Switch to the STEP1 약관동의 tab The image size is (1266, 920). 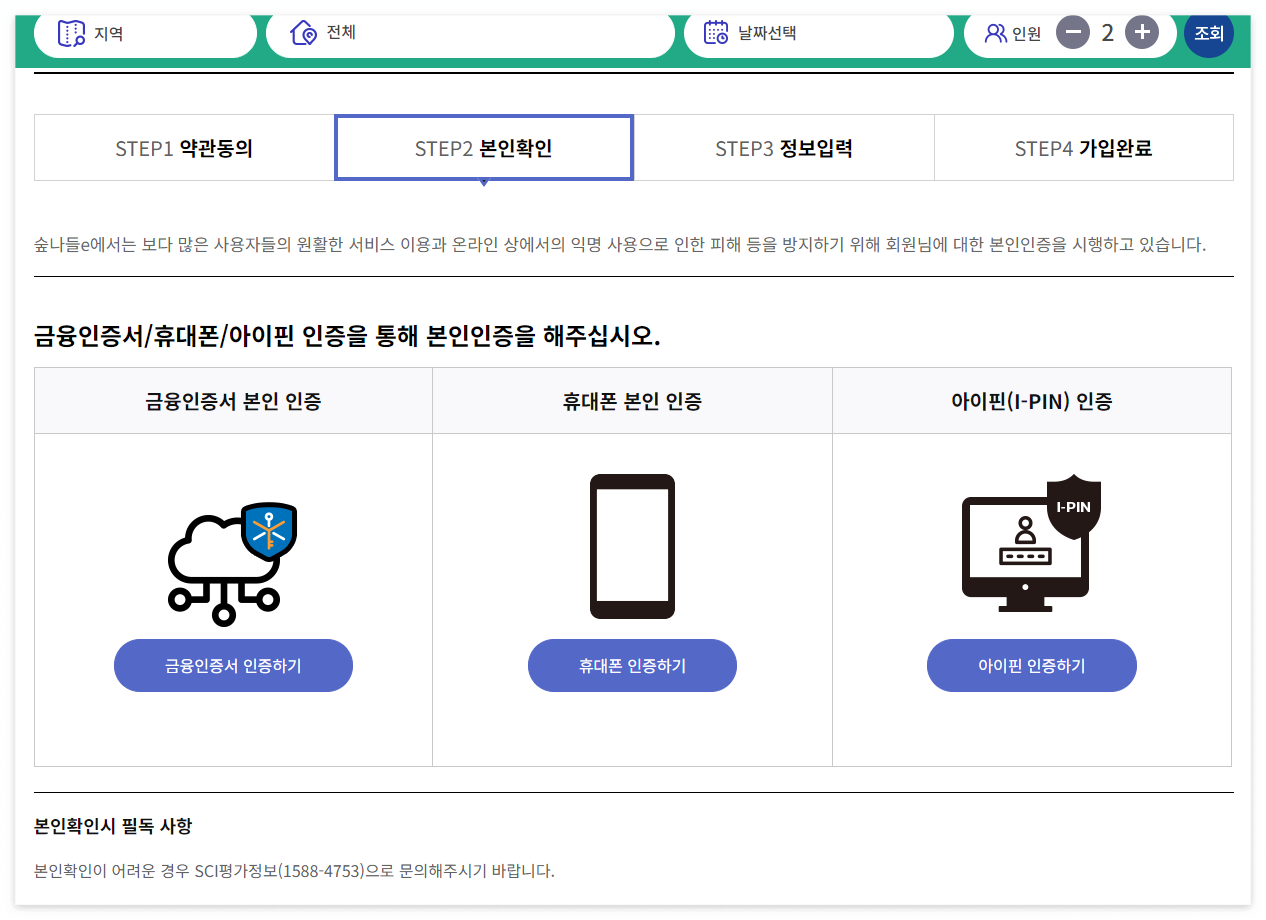tap(184, 147)
